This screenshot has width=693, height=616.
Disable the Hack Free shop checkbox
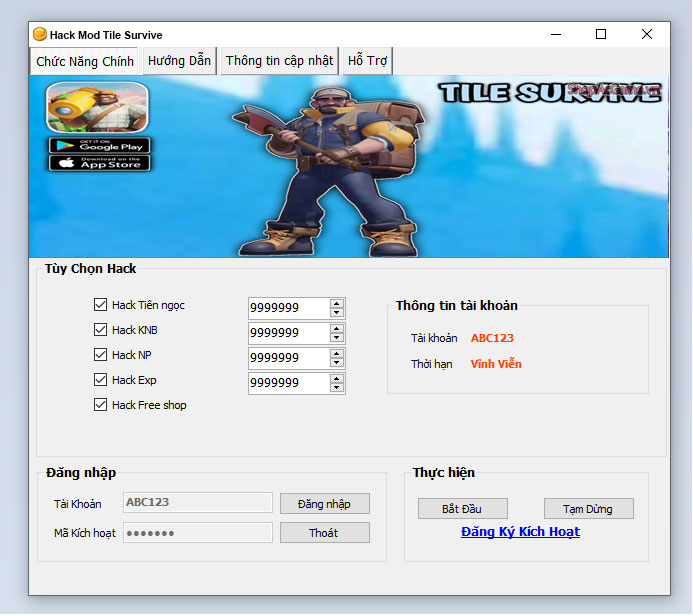pos(100,405)
